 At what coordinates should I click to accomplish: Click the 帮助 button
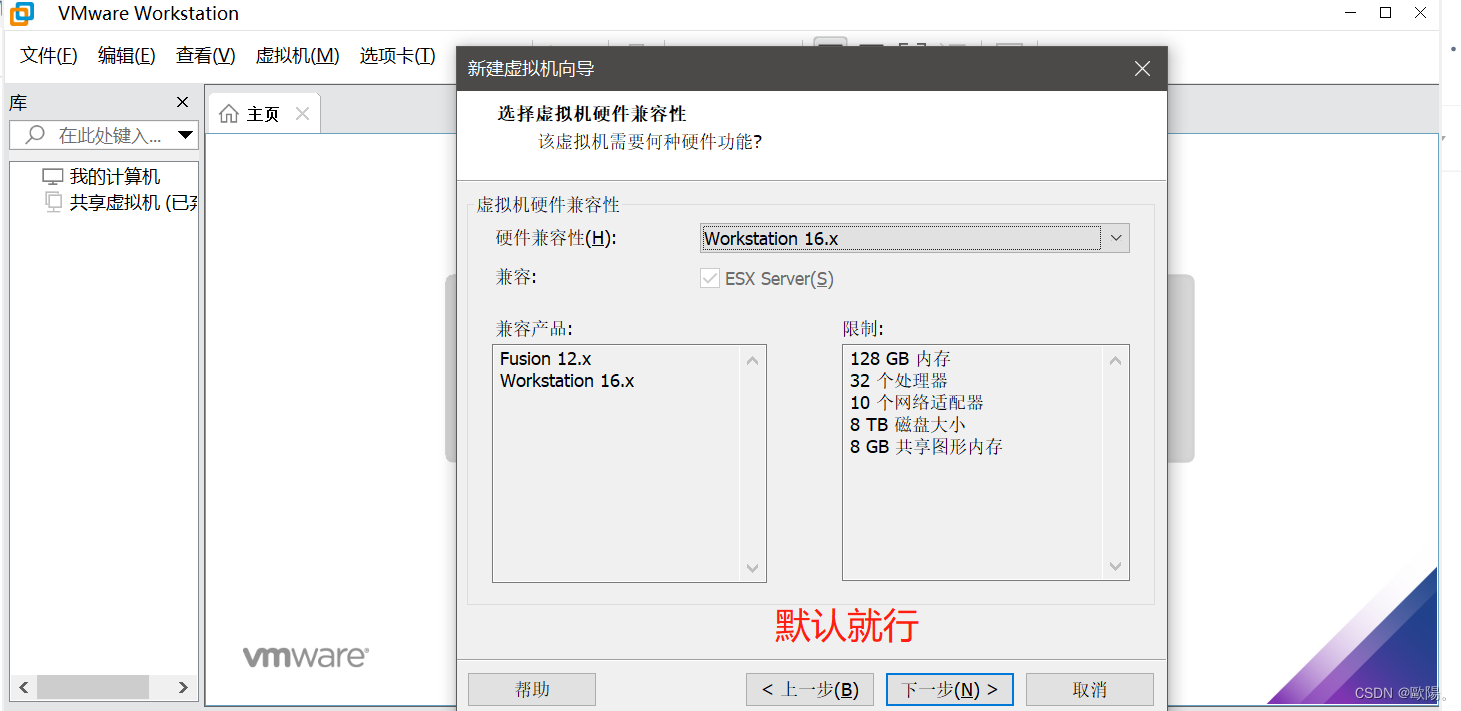532,690
